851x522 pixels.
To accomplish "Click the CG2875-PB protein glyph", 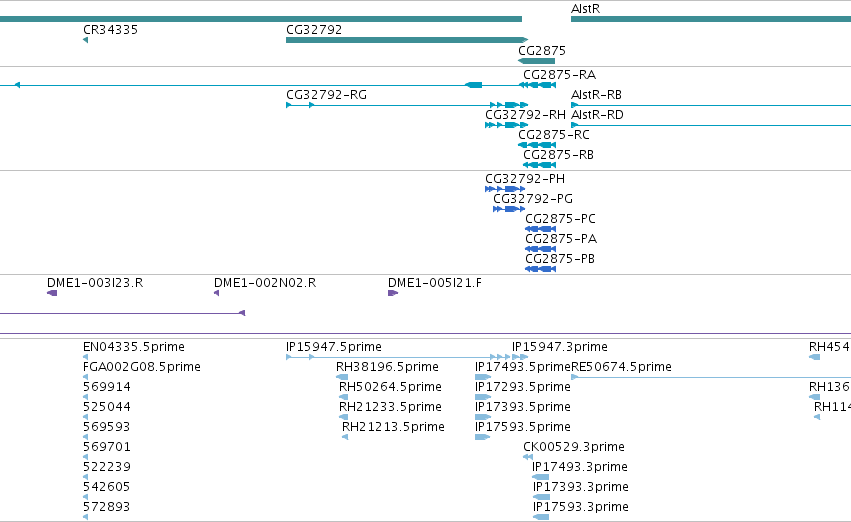I will 541,269.
